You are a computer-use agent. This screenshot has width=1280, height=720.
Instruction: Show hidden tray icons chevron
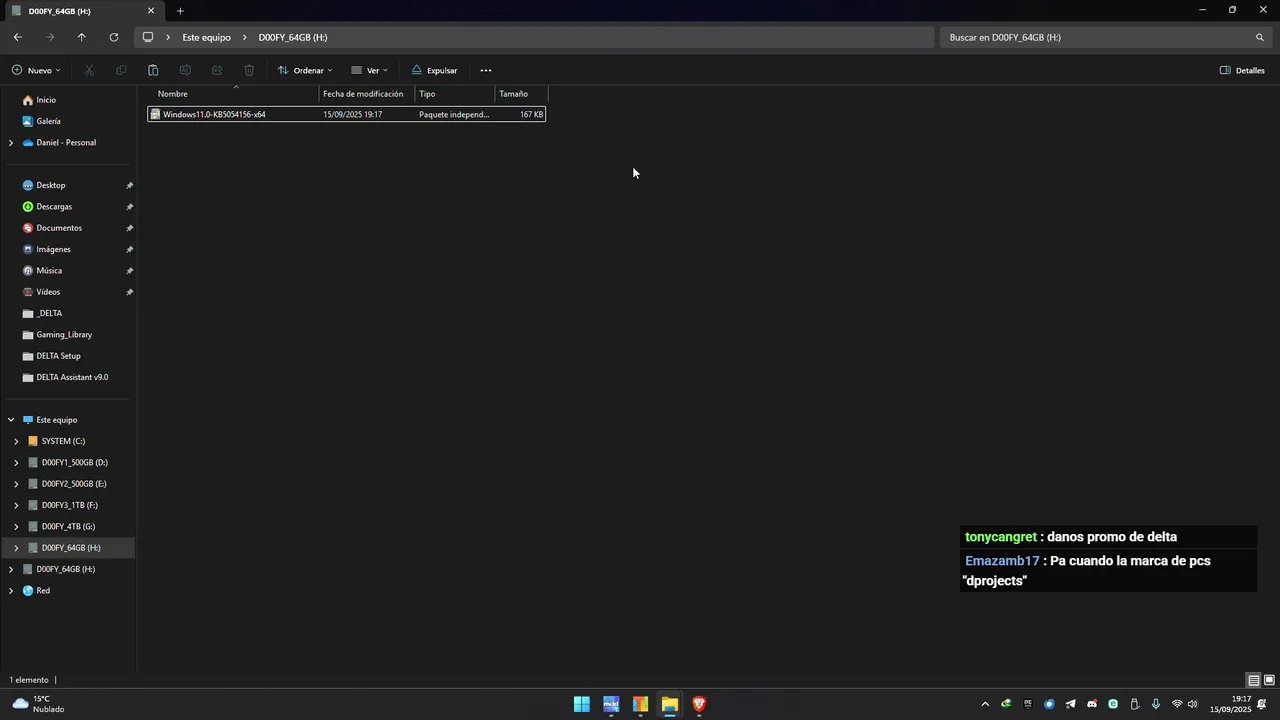click(985, 704)
